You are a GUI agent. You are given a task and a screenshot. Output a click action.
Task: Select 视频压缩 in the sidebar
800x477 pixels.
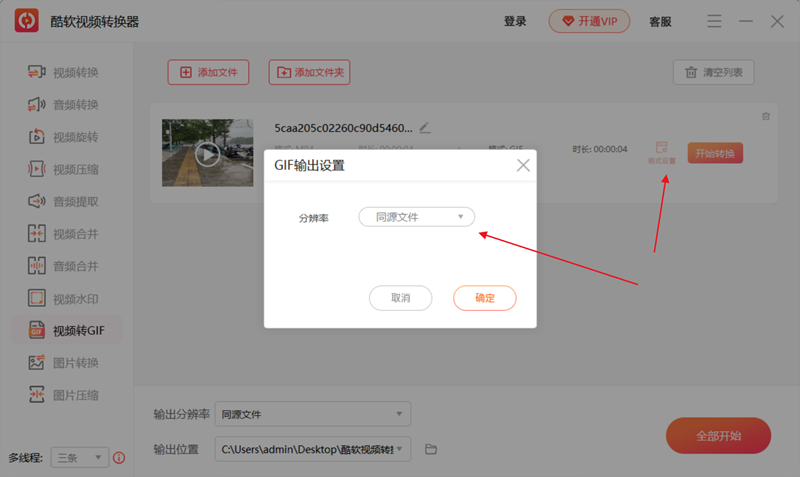click(63, 169)
